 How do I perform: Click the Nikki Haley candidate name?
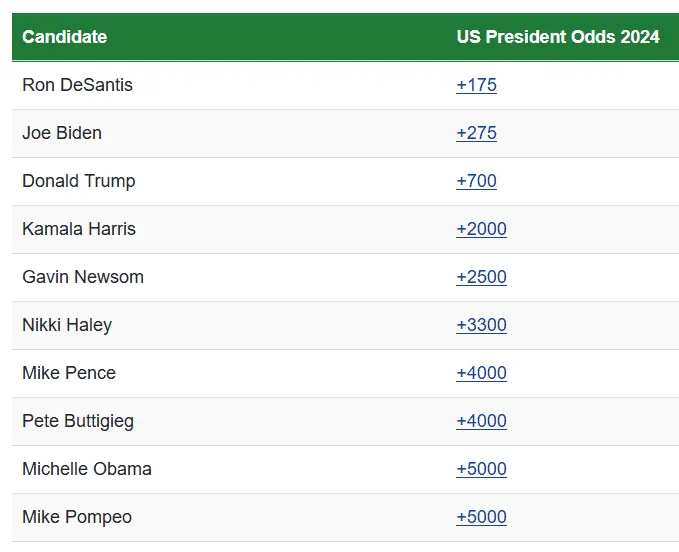67,325
